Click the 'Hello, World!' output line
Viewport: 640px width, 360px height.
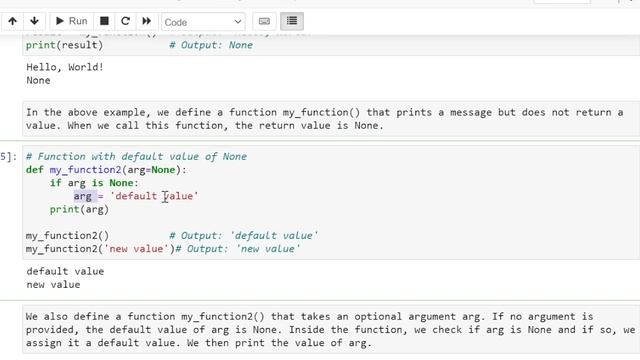(65, 67)
